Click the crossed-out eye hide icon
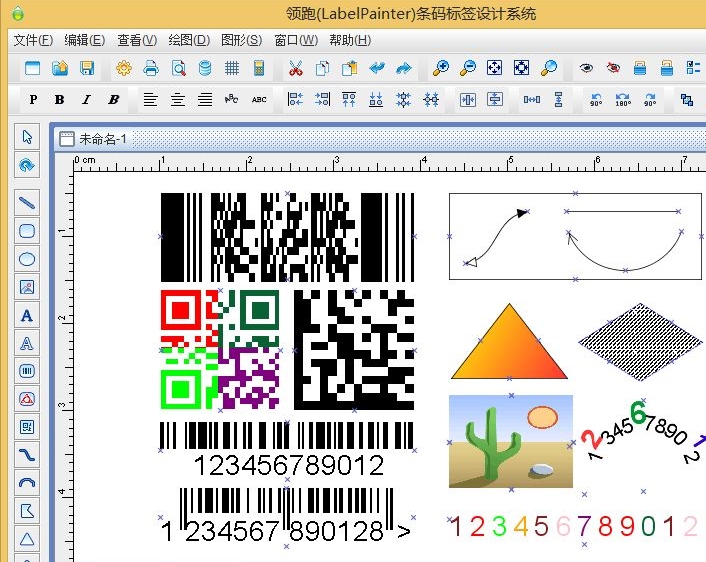This screenshot has width=706, height=562. [613, 68]
